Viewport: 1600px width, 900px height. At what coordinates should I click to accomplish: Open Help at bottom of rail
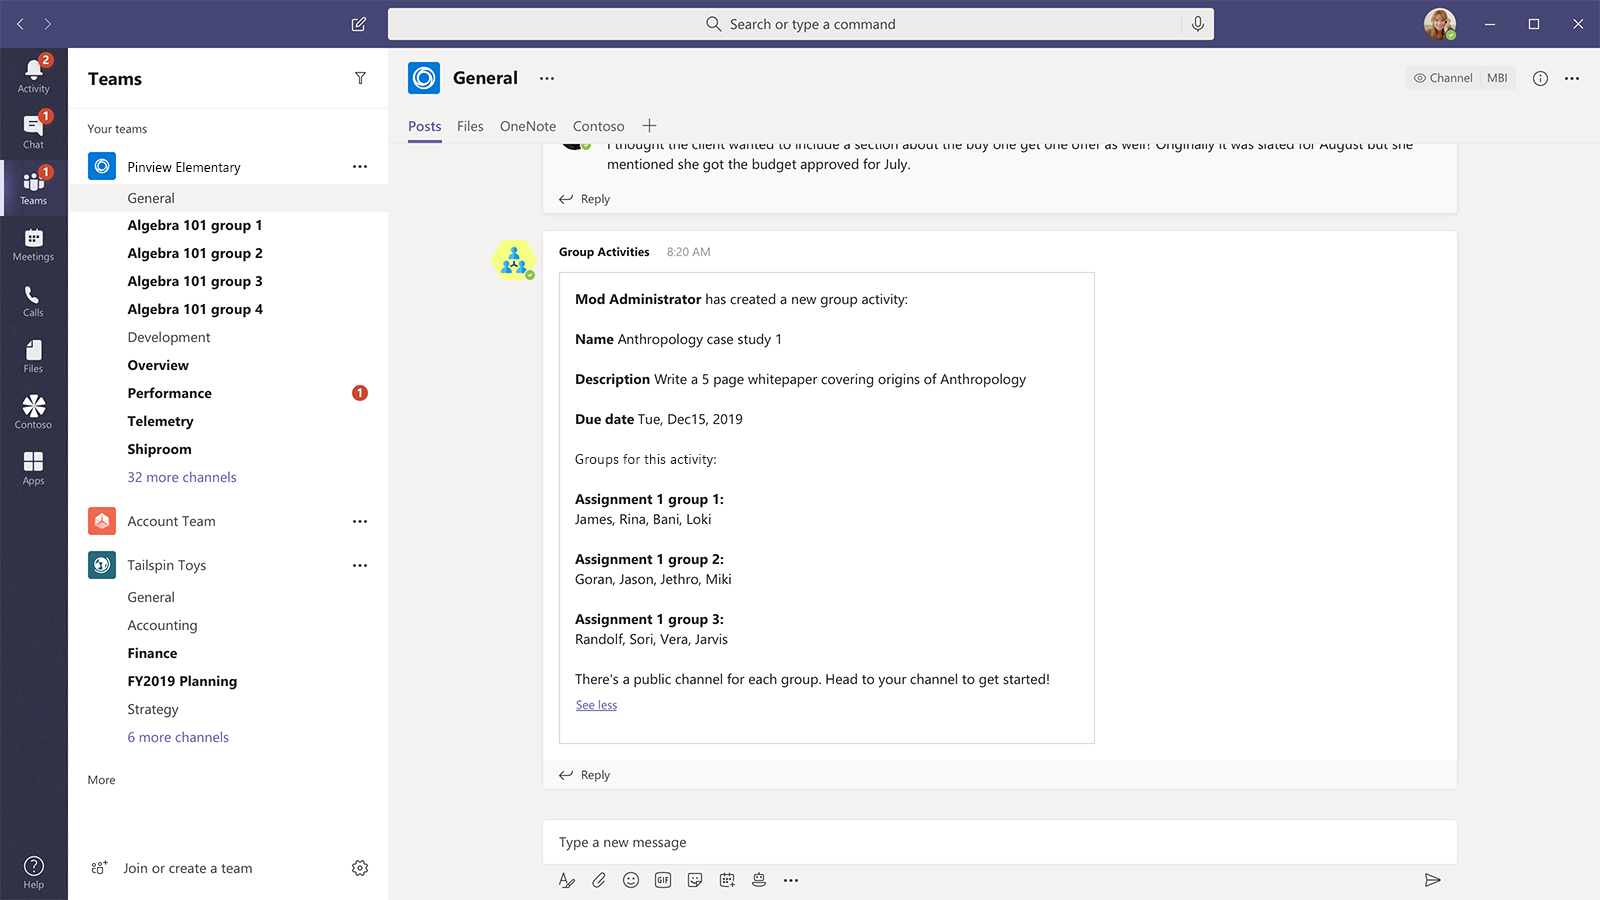[x=33, y=871]
